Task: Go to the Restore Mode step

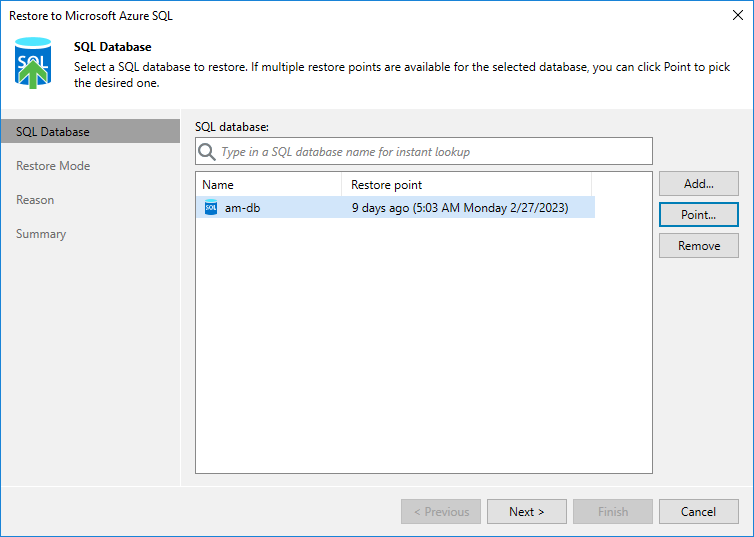Action: [x=53, y=166]
